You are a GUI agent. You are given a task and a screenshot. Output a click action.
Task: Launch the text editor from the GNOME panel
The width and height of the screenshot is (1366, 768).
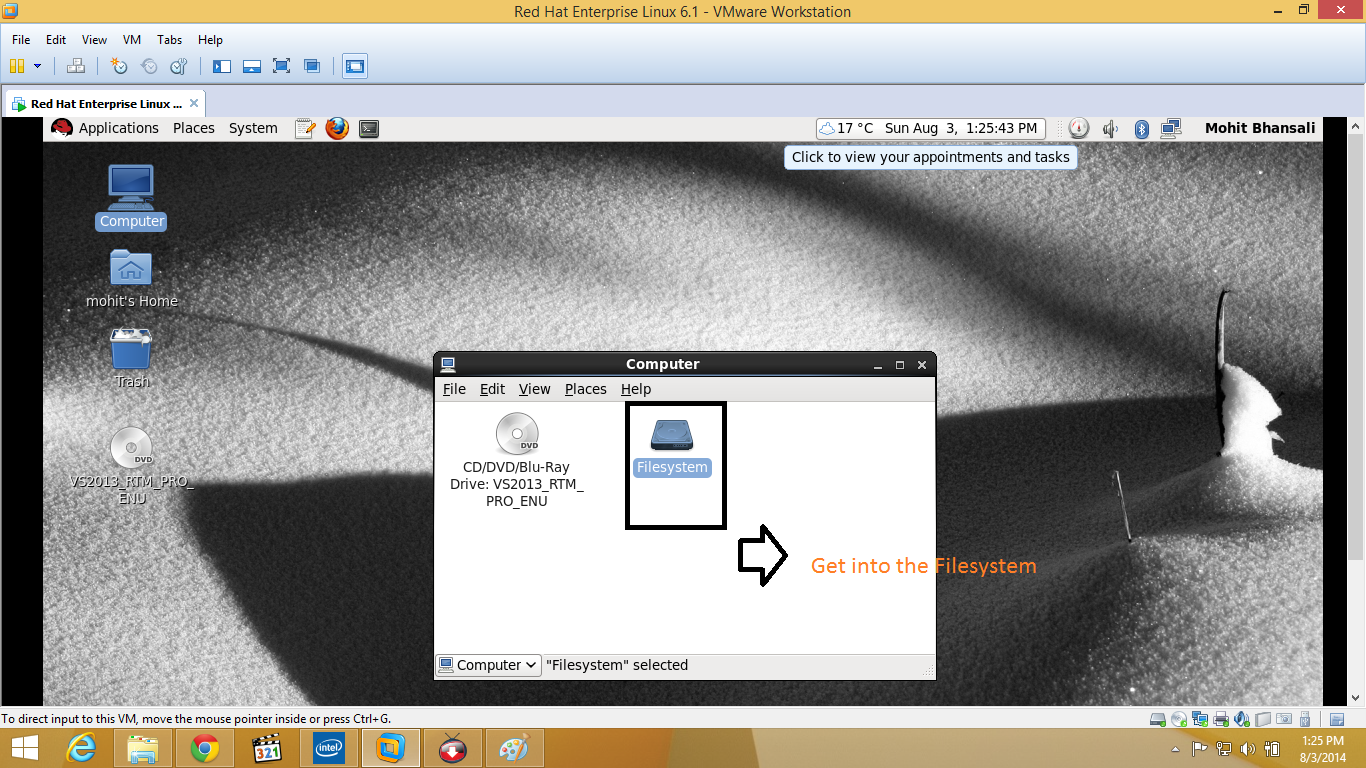306,128
